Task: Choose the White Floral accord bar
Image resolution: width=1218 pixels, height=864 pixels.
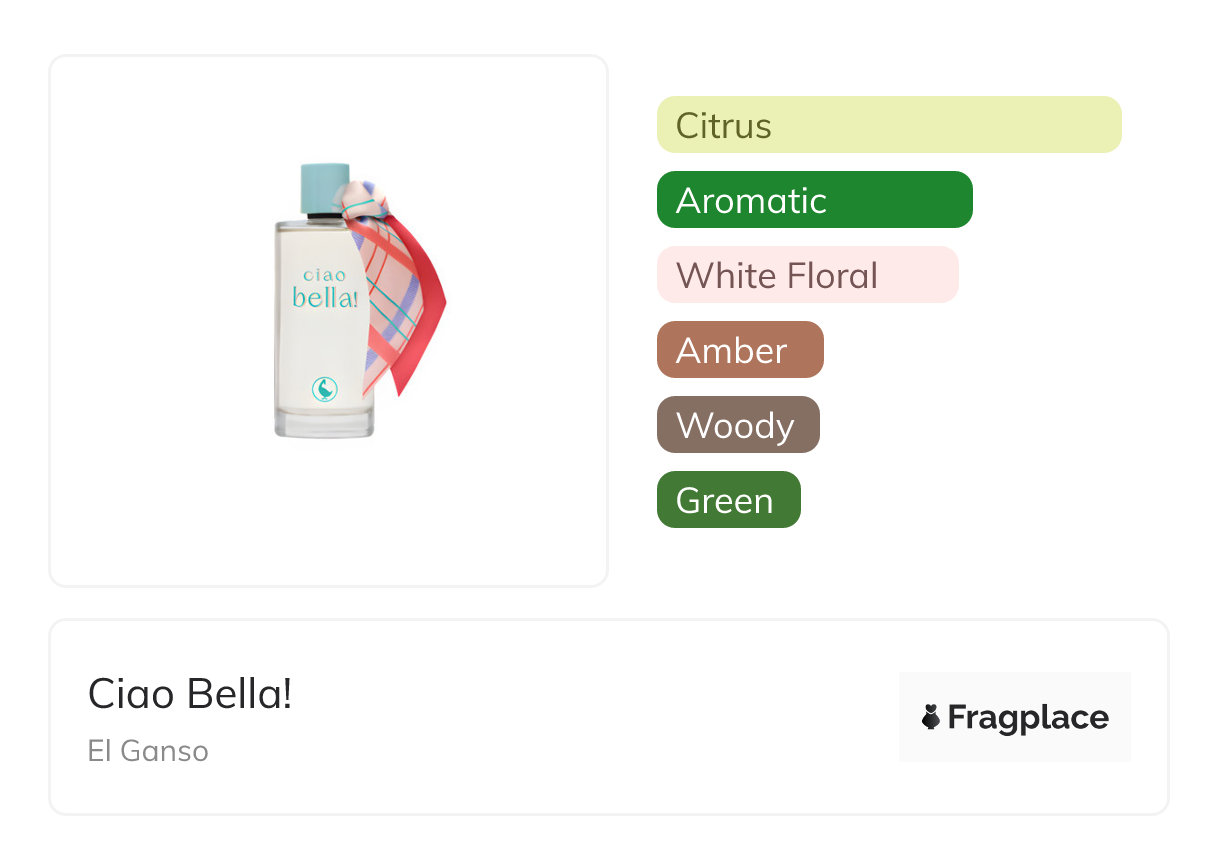Action: tap(807, 275)
